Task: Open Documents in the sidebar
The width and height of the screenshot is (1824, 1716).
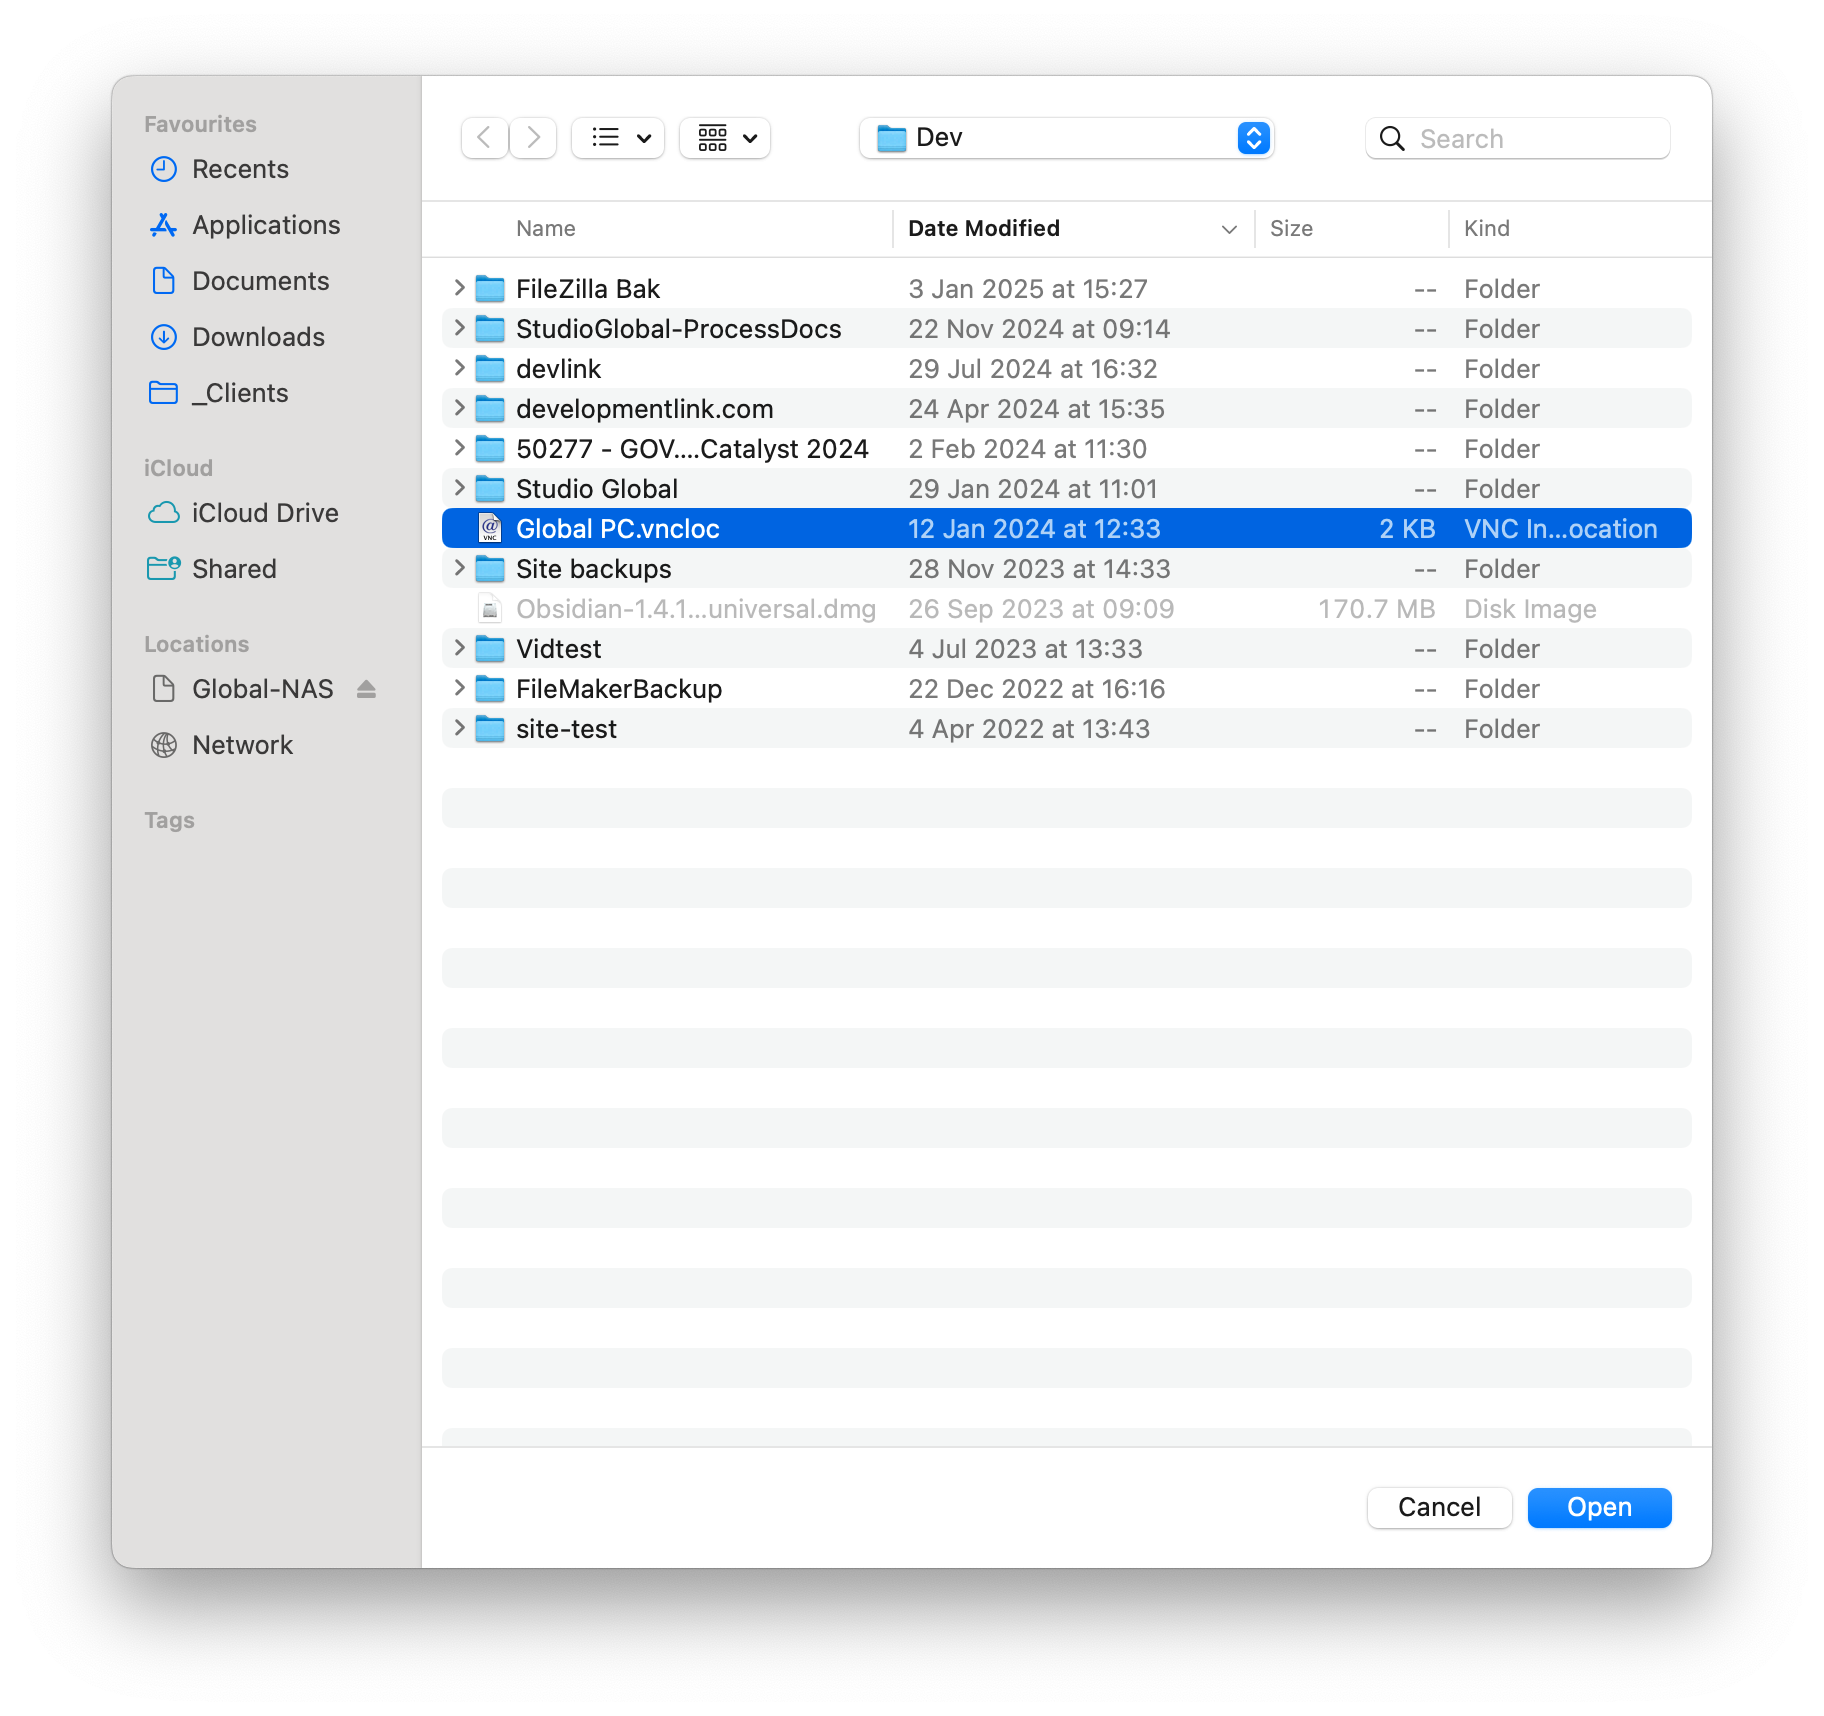Action: (240, 281)
